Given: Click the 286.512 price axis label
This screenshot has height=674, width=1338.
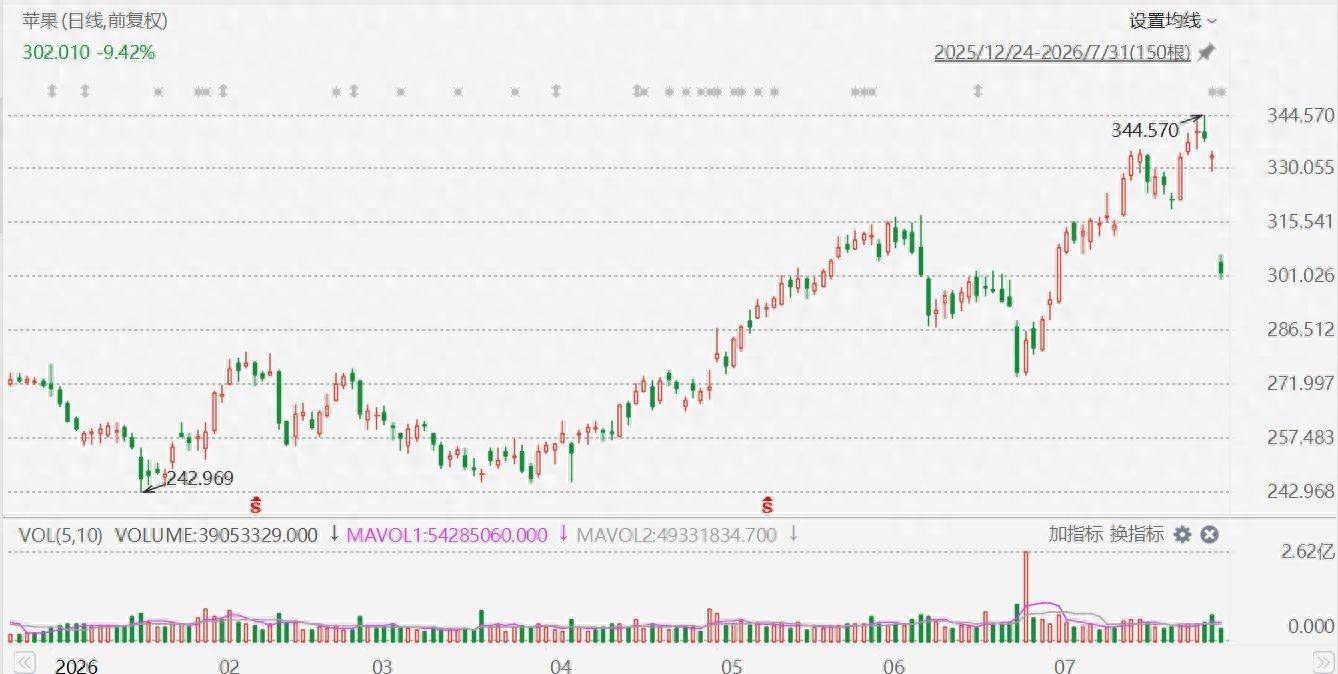Looking at the screenshot, I should coord(1300,329).
